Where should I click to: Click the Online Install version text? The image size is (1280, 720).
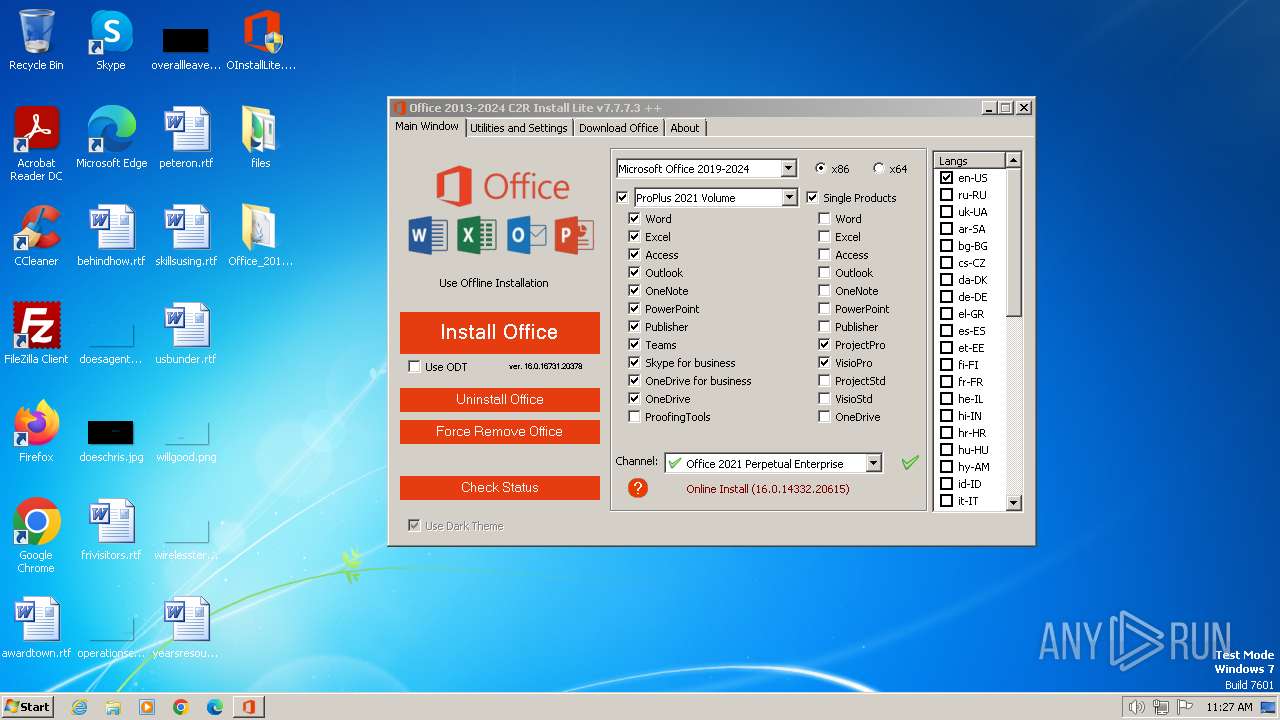tap(768, 489)
